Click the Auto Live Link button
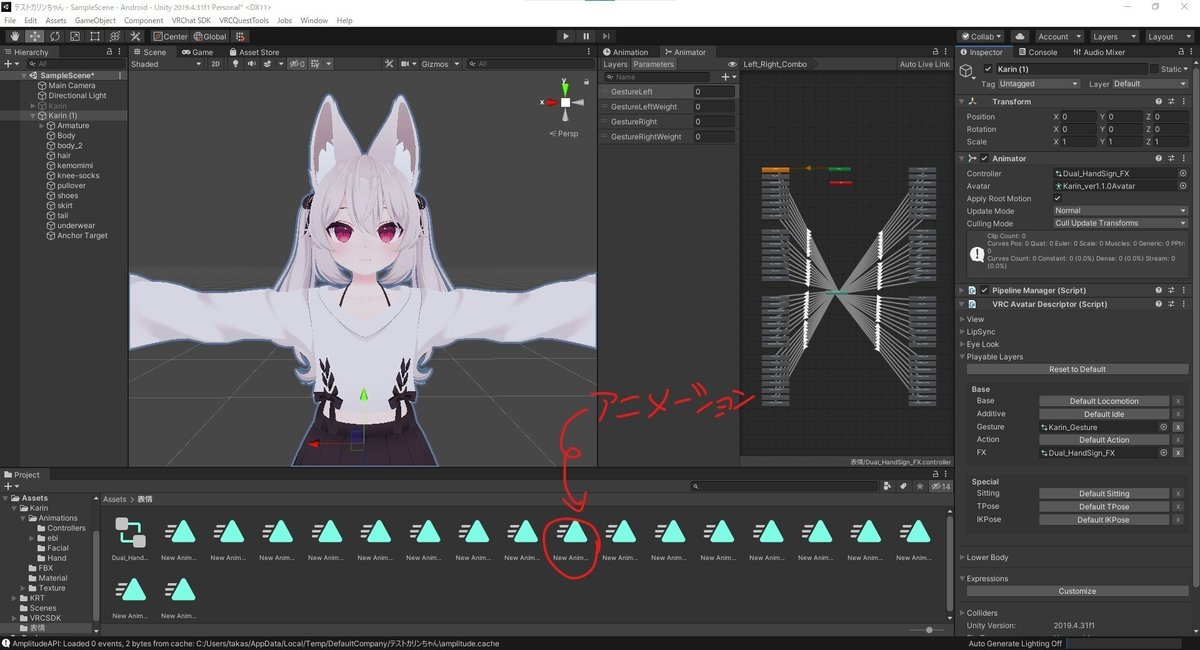This screenshot has width=1200, height=650. [x=924, y=64]
